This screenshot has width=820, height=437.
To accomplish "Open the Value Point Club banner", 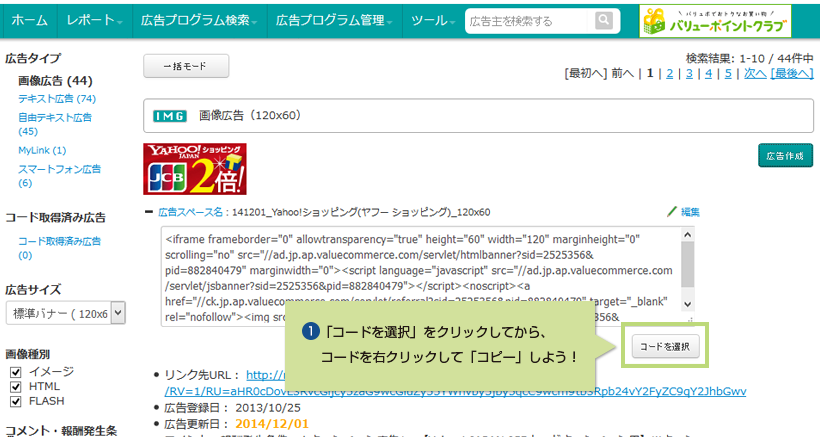I will tap(715, 21).
